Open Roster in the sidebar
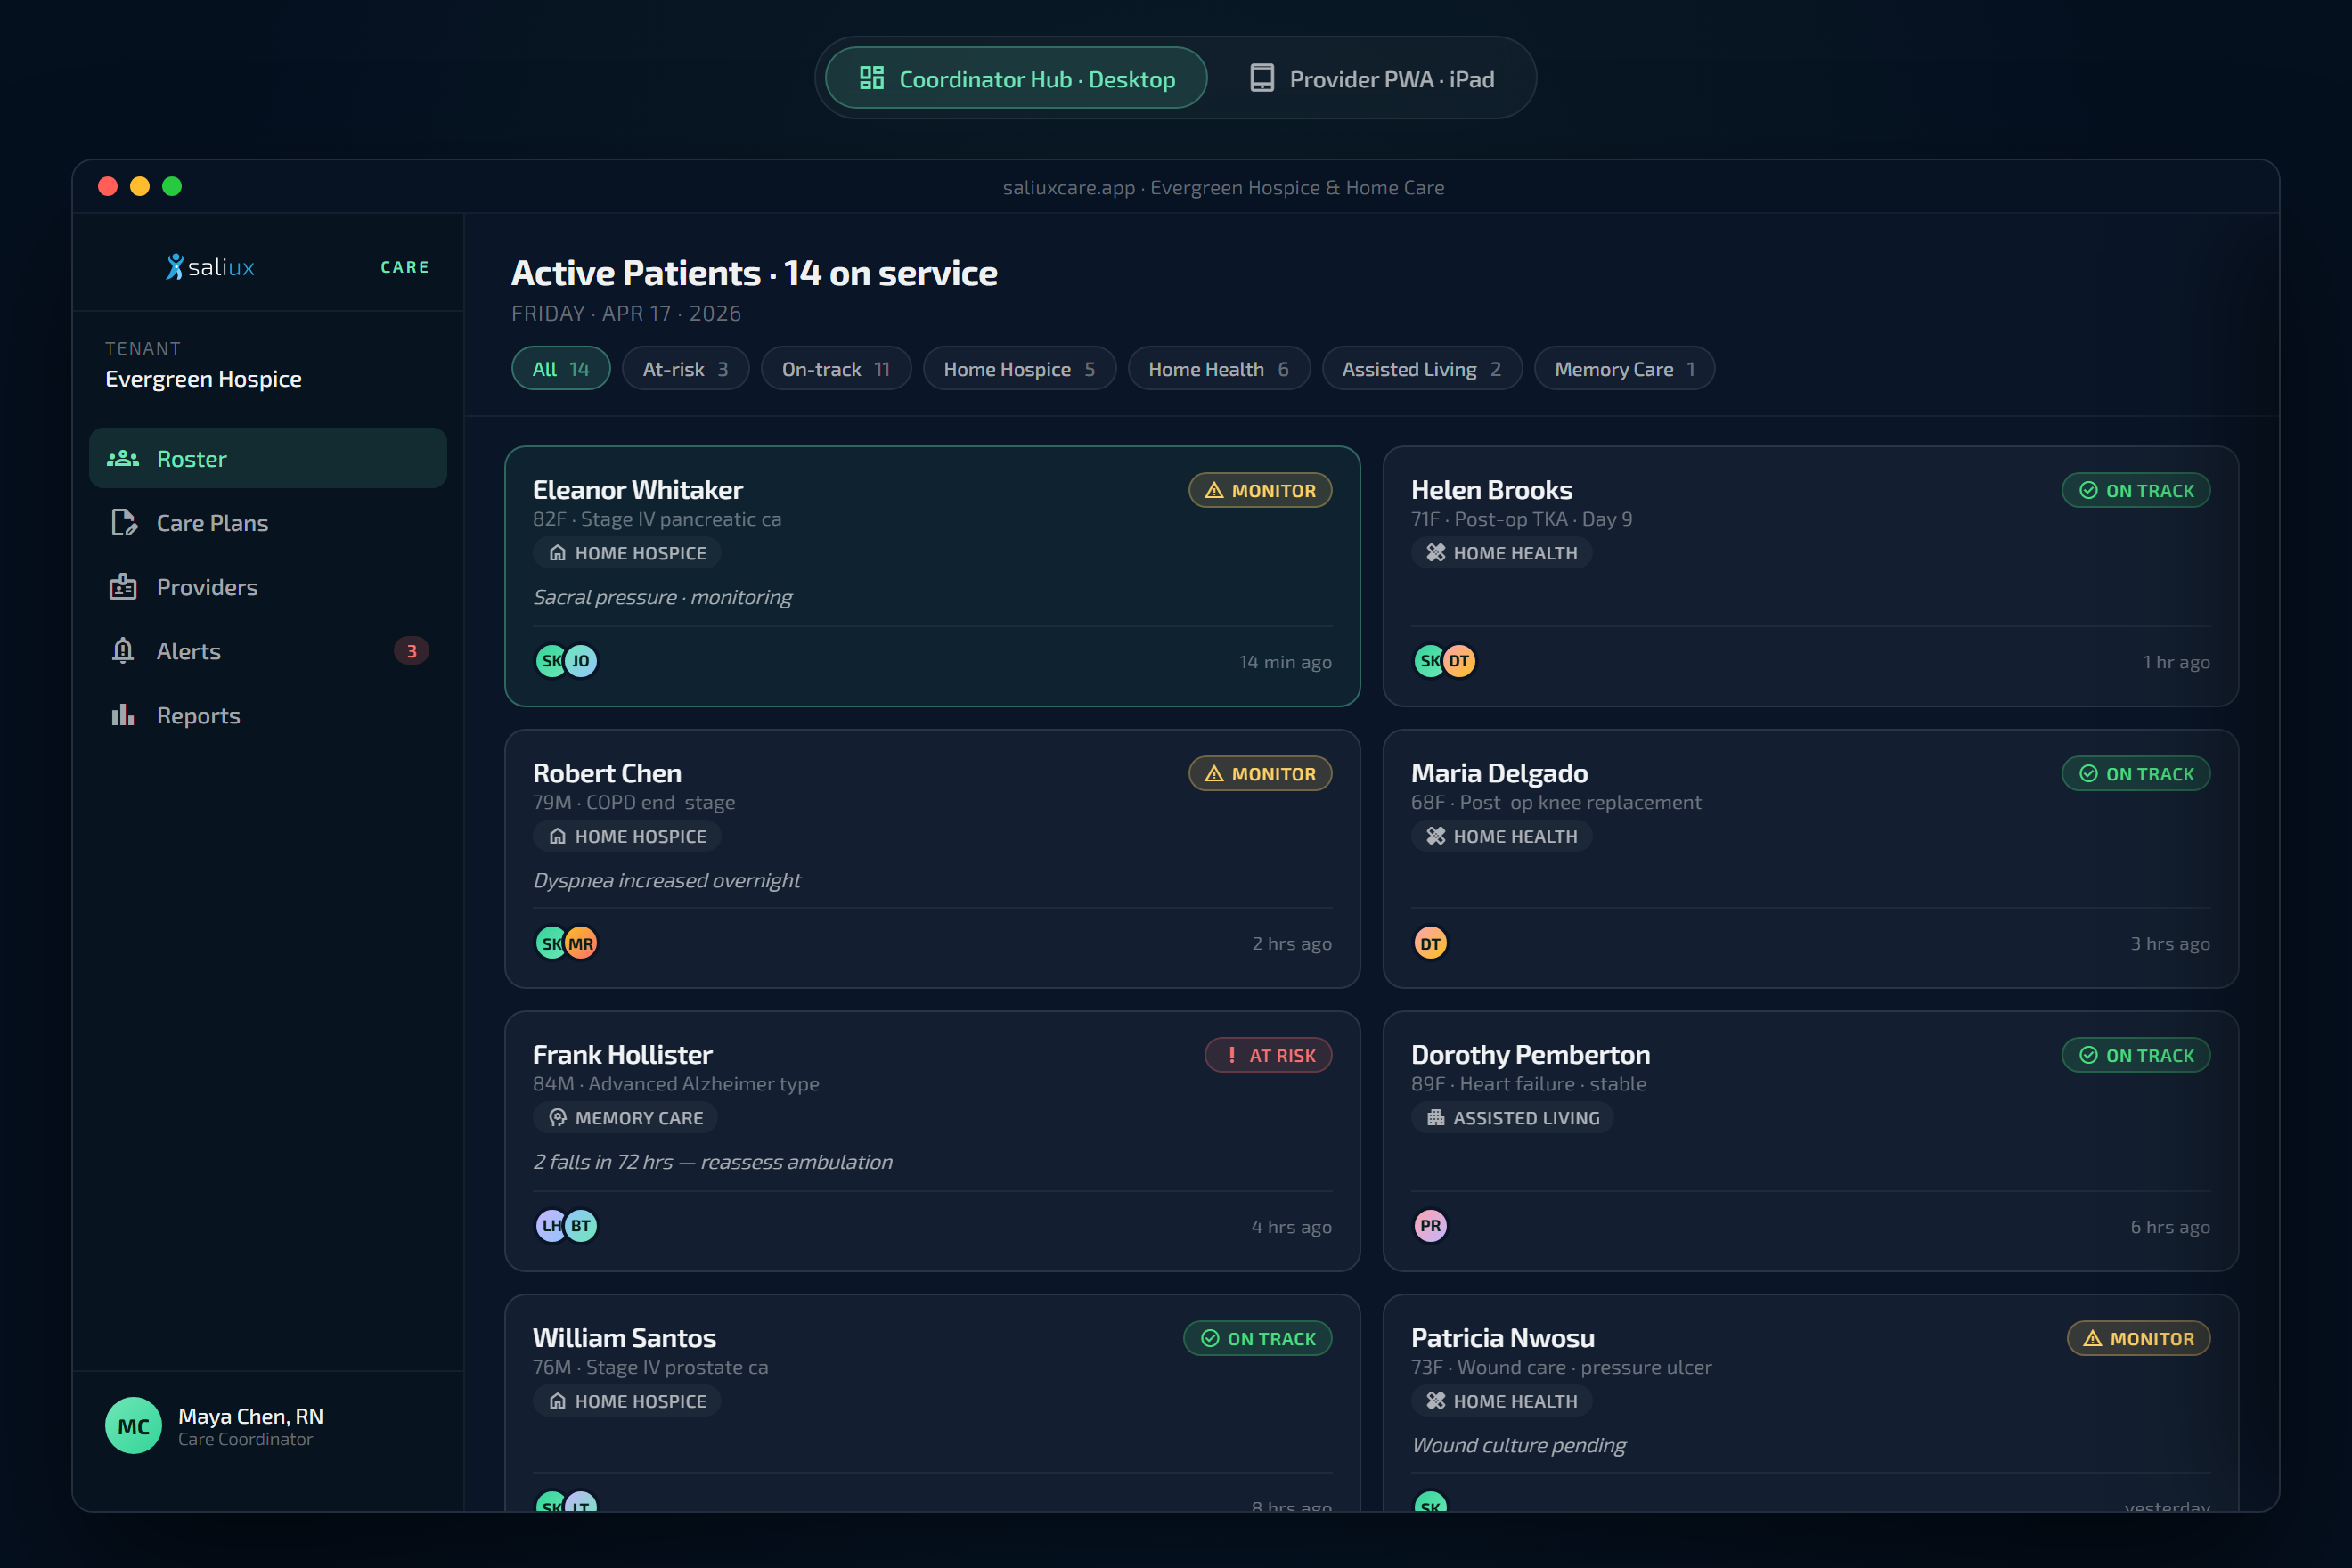 [x=268, y=458]
